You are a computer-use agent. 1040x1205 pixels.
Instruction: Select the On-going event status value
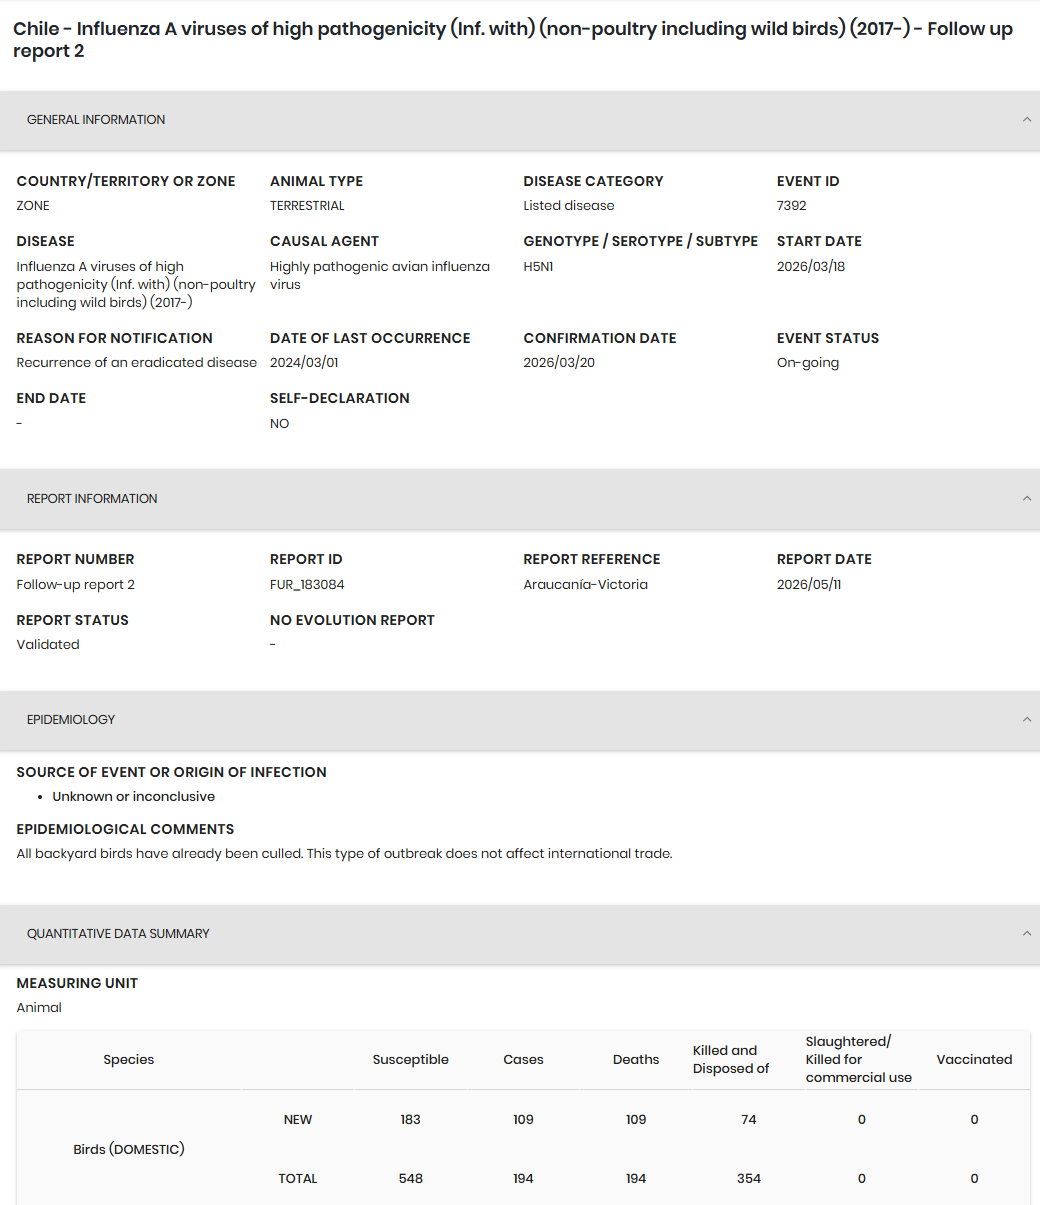[x=808, y=363]
